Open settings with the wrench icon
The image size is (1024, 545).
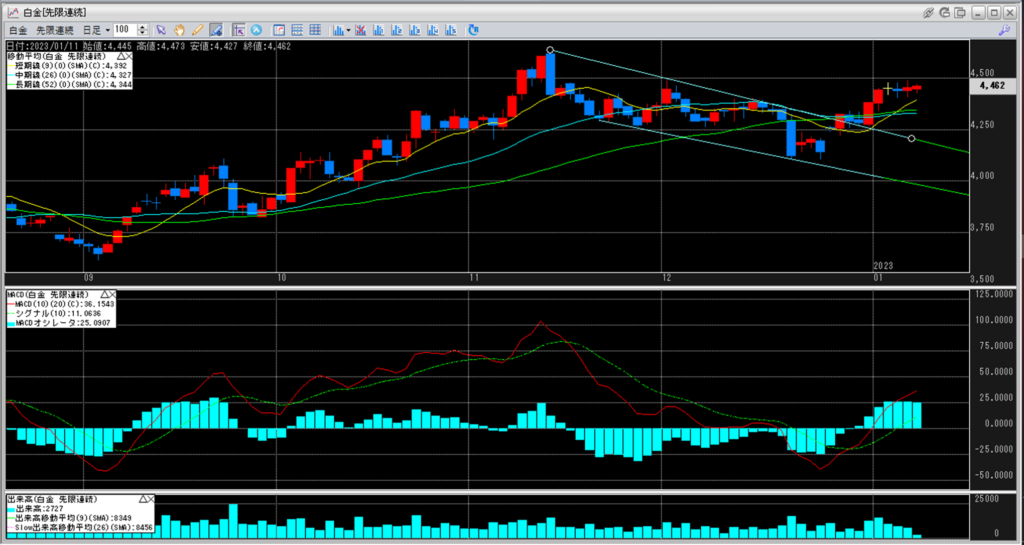[x=1003, y=30]
